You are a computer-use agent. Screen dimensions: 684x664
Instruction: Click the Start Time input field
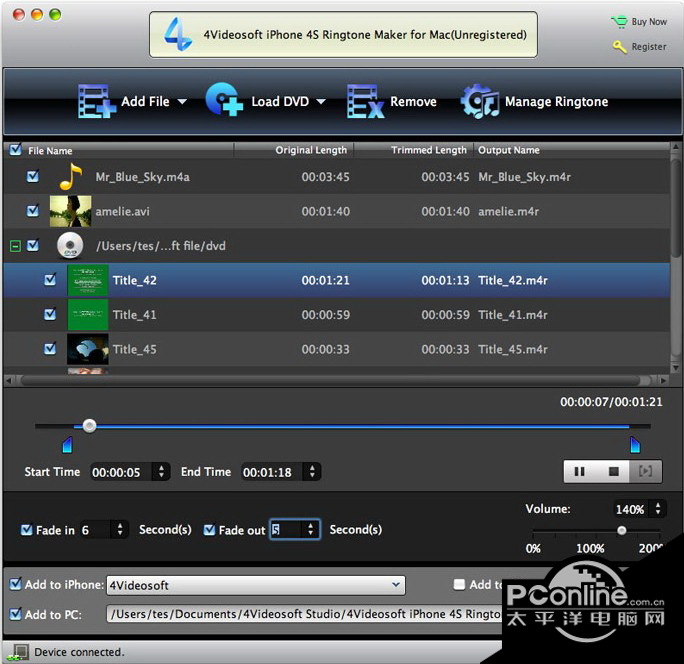point(122,472)
